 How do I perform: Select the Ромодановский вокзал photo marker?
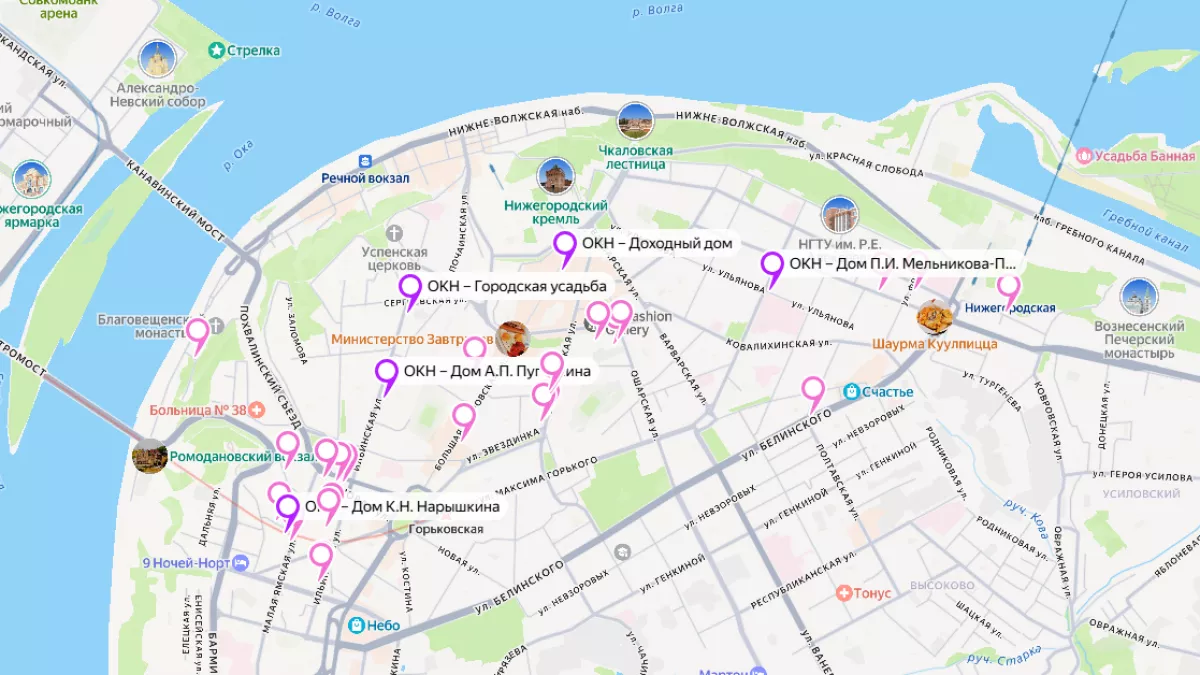(x=149, y=456)
